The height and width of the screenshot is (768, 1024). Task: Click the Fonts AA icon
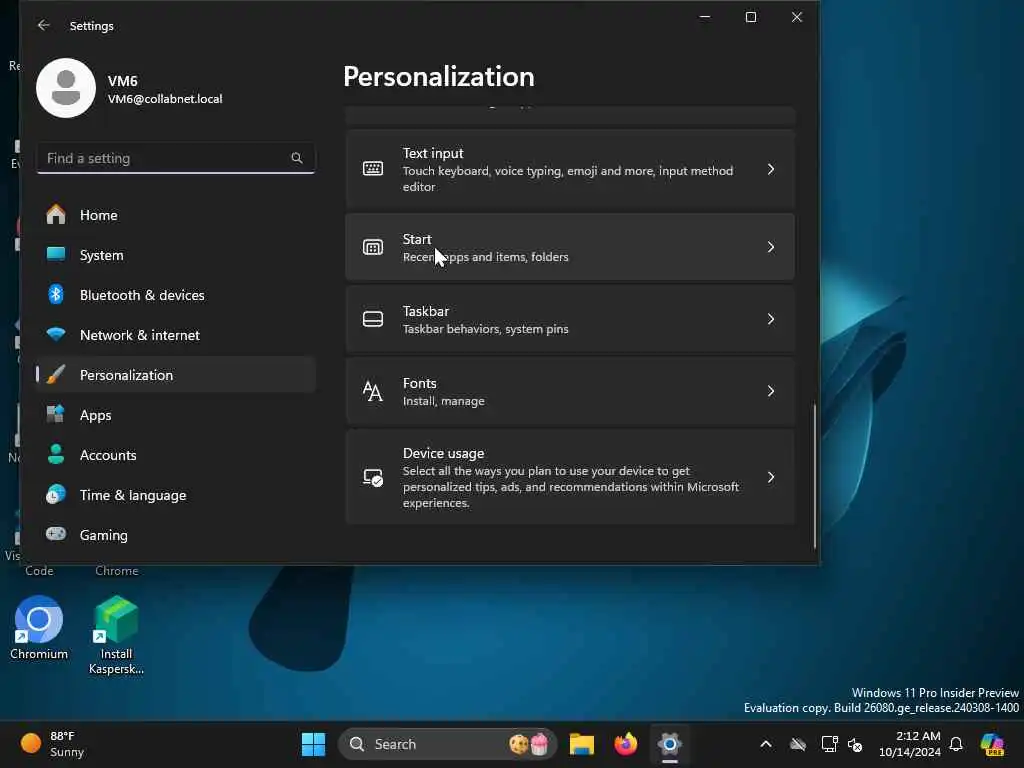373,391
